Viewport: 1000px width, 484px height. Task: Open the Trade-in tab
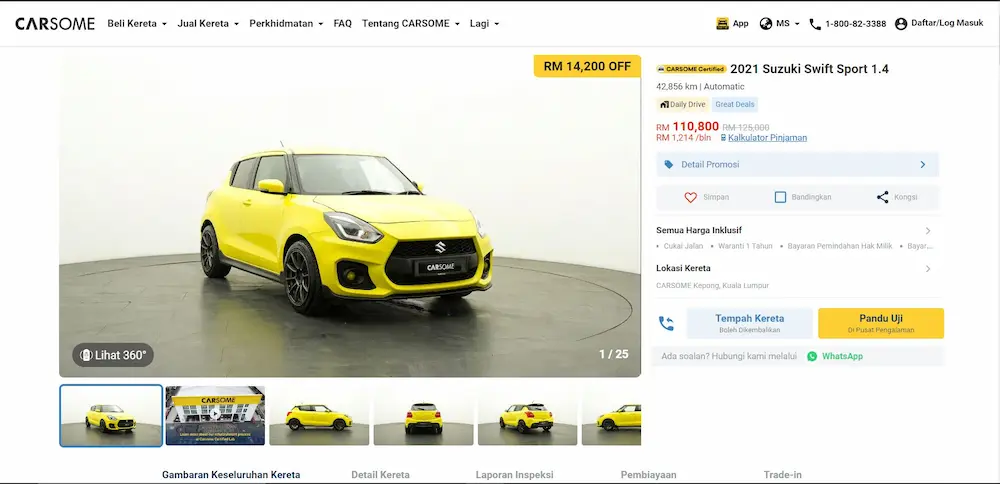(783, 475)
